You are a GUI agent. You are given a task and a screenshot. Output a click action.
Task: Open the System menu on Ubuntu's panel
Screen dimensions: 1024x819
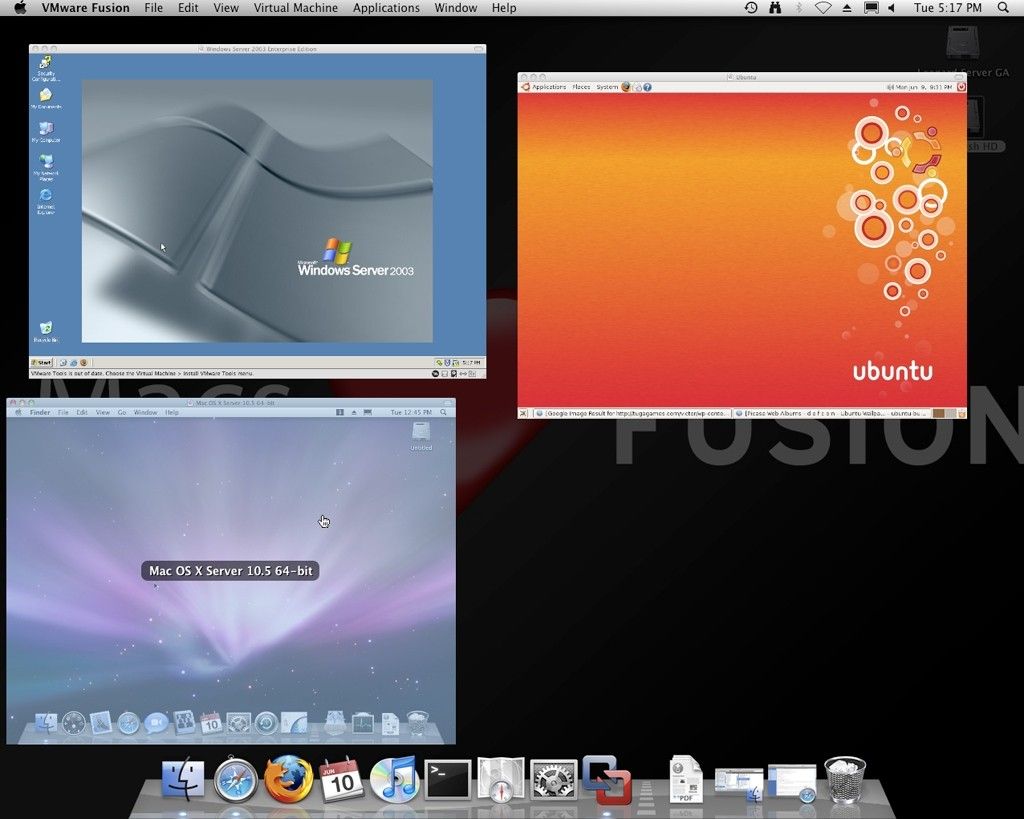(608, 87)
